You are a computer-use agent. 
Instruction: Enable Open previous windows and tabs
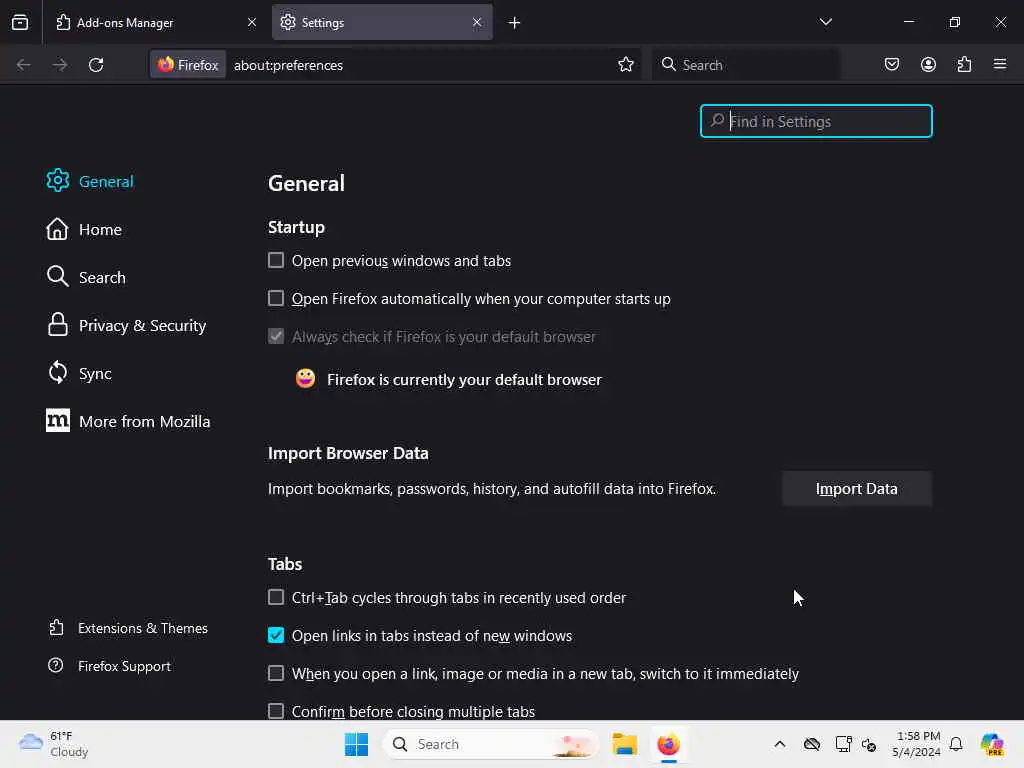[276, 261]
